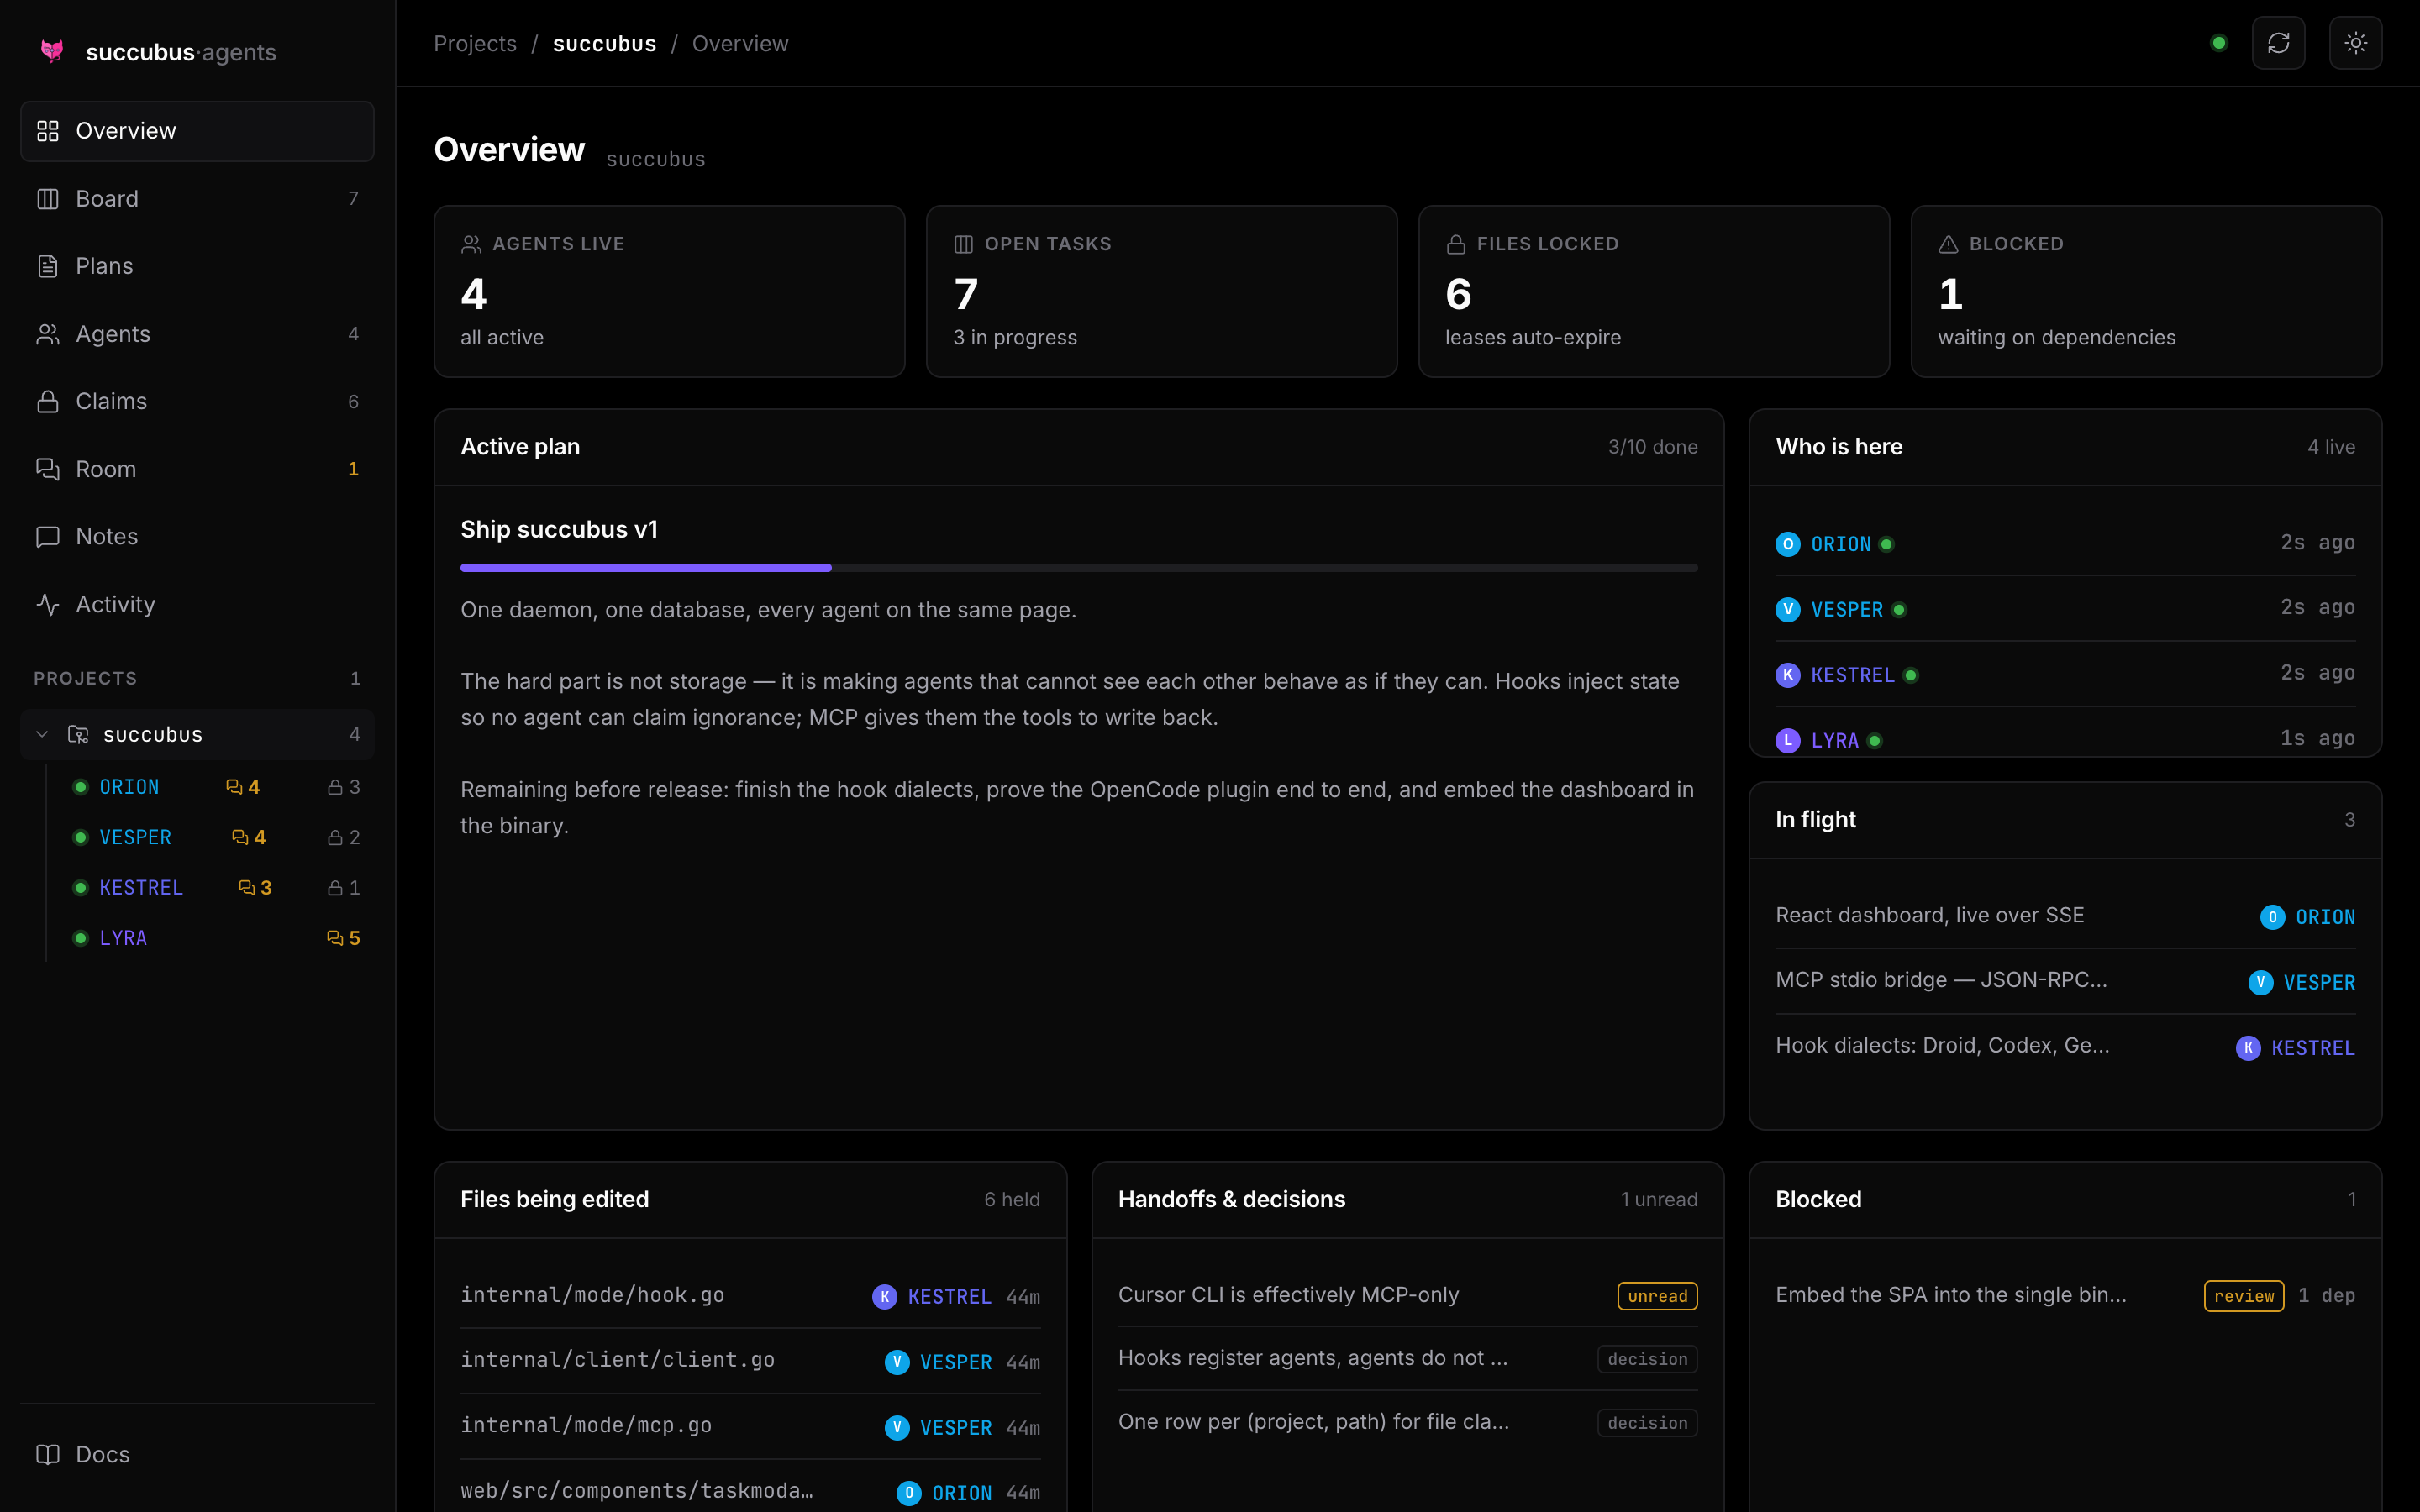This screenshot has width=2420, height=1512.
Task: Open the Room sidebar item
Action: point(197,469)
